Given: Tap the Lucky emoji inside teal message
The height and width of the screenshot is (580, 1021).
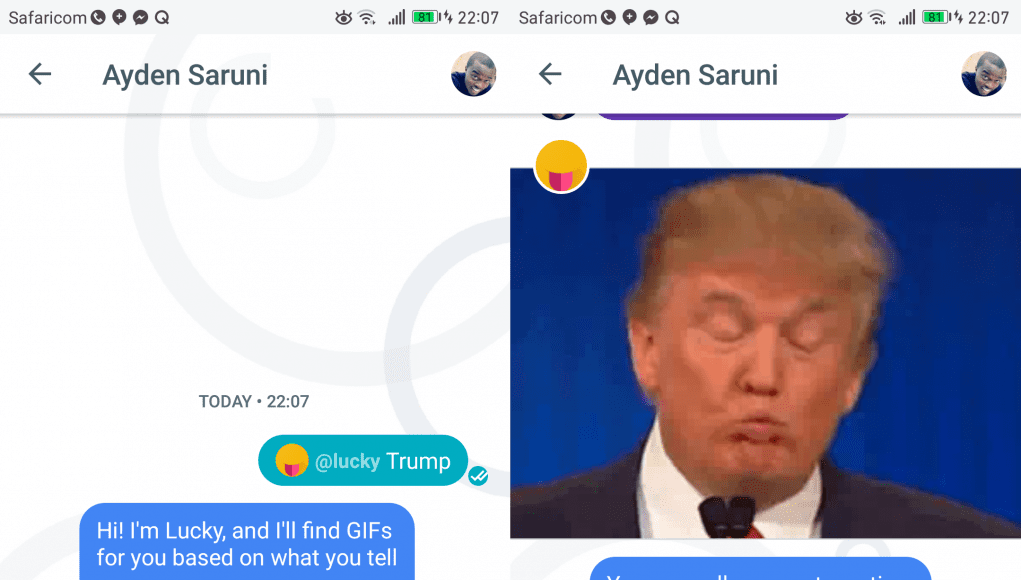Looking at the screenshot, I should [291, 460].
